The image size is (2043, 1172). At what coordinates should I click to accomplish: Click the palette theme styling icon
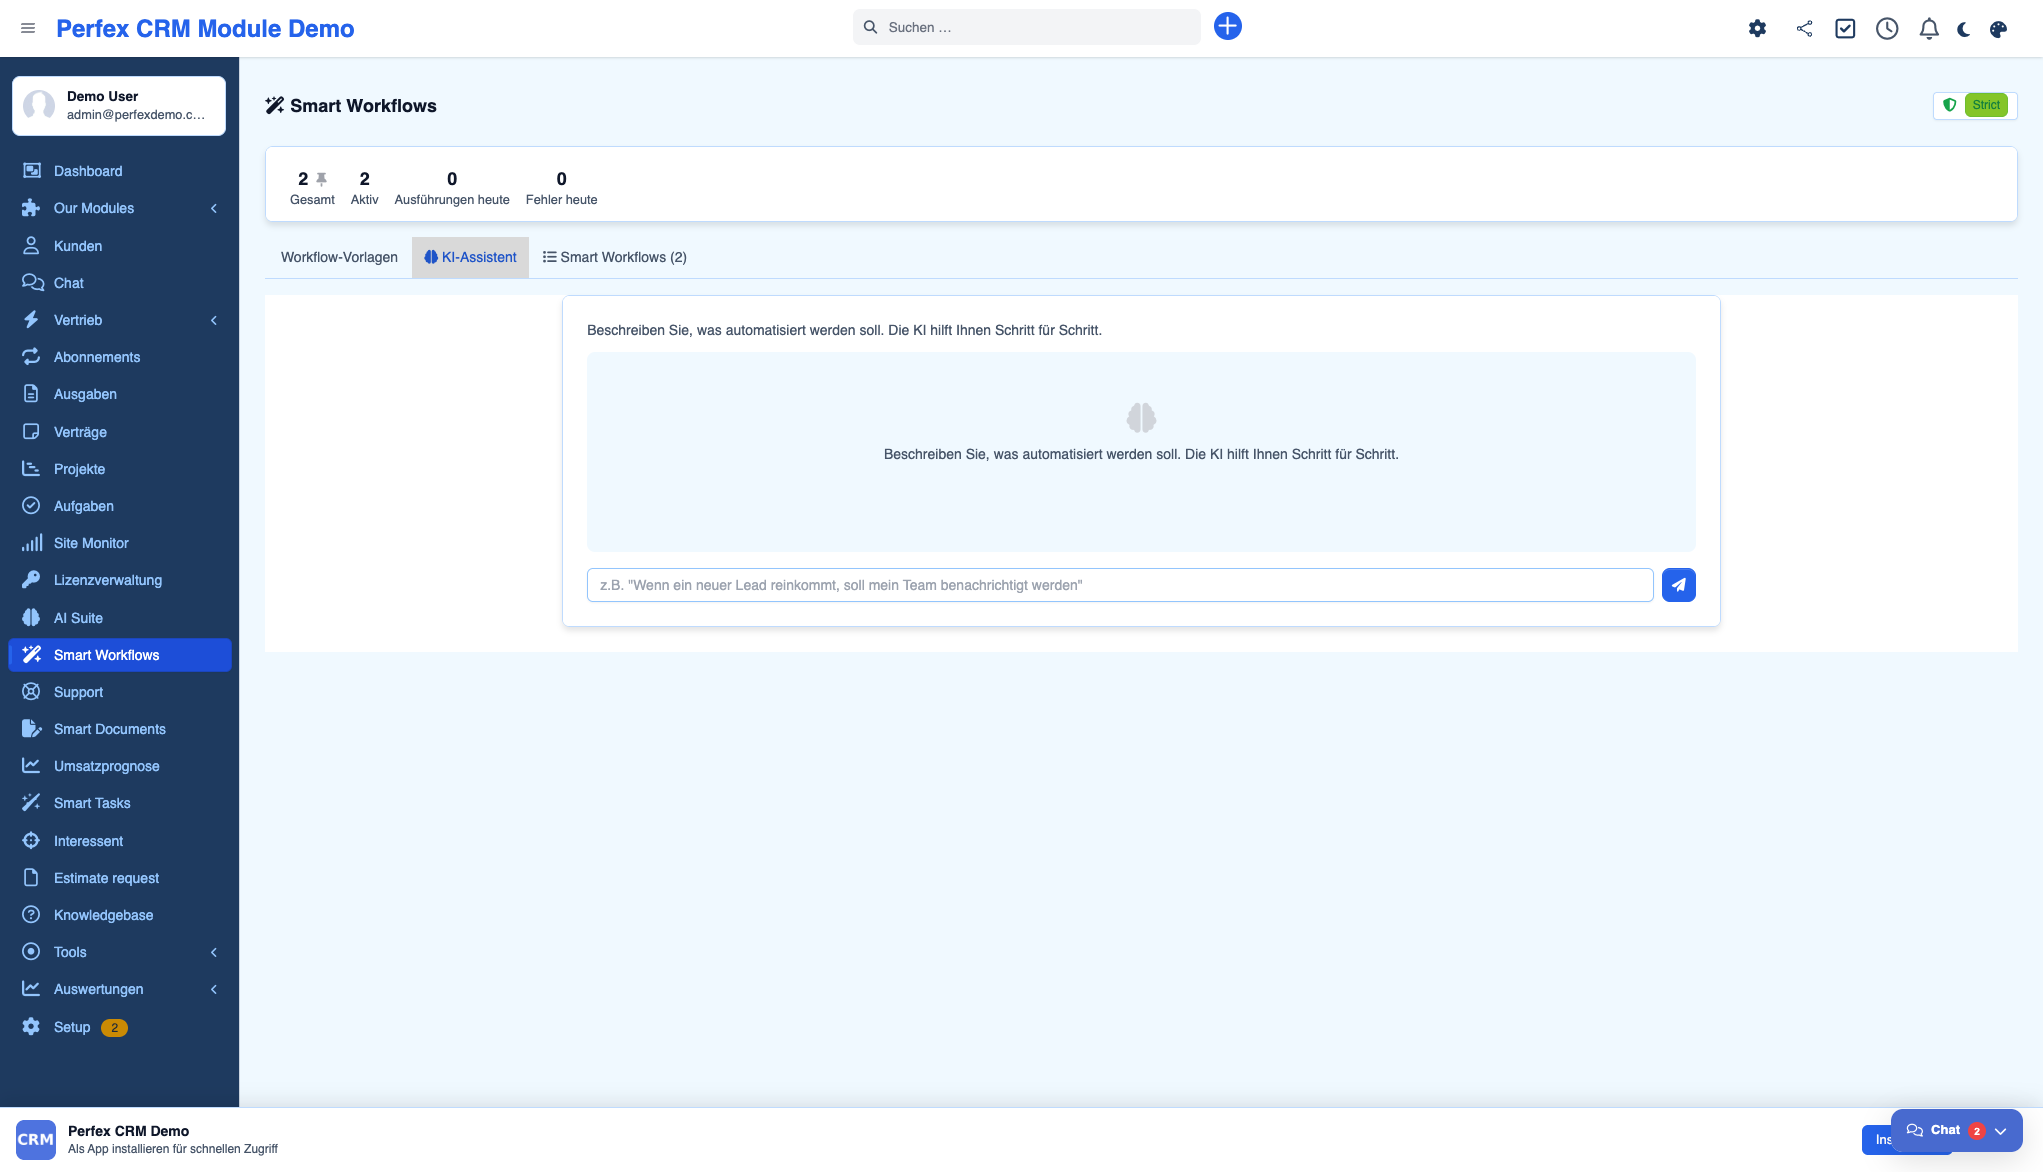[x=1998, y=29]
